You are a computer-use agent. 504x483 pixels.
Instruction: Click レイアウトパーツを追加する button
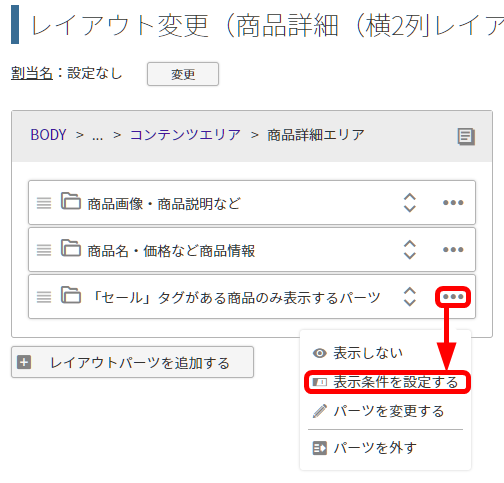pos(132,362)
